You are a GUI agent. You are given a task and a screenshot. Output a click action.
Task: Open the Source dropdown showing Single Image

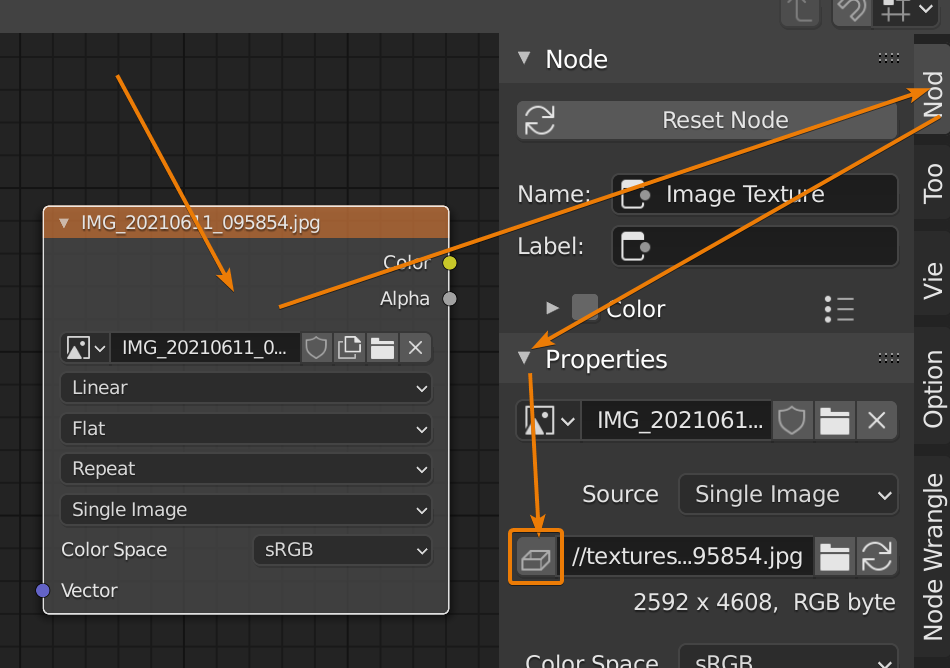coord(787,494)
